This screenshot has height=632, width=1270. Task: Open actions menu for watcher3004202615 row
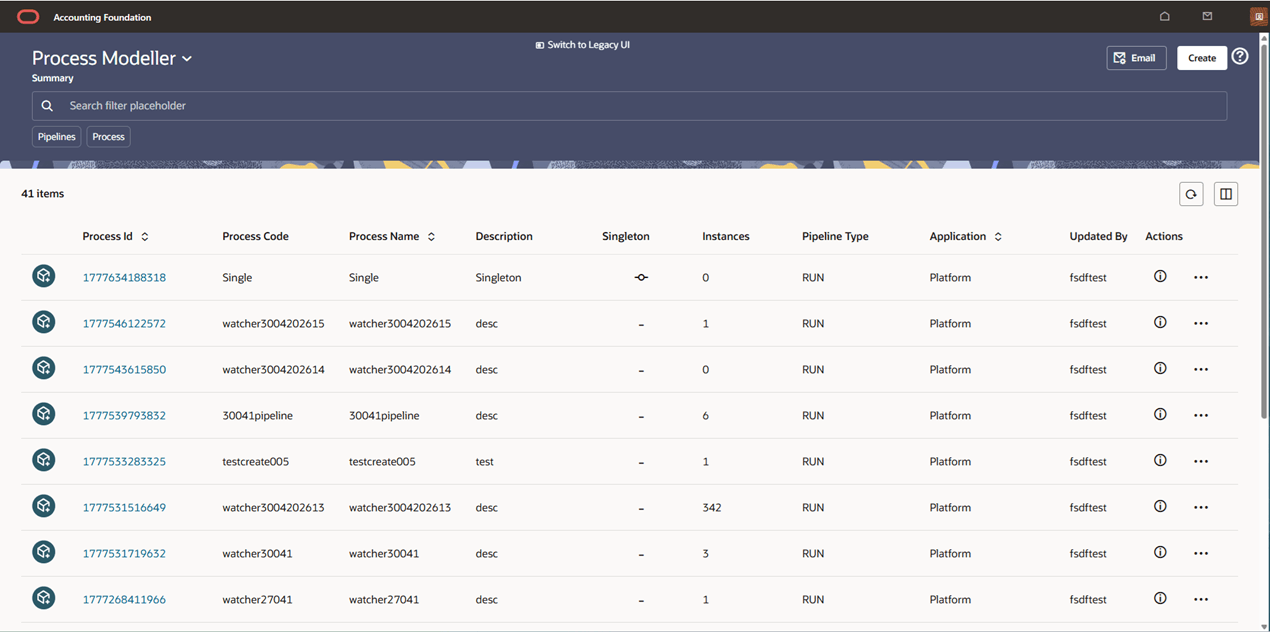(x=1201, y=323)
